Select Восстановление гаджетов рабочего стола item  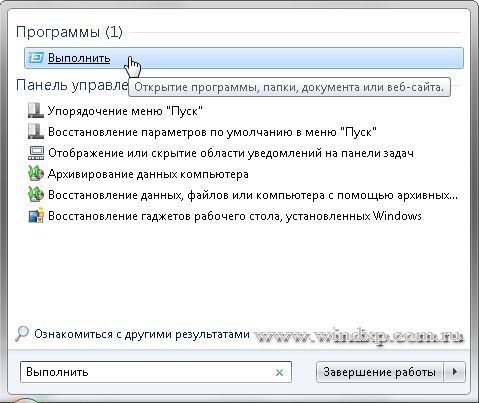[x=235, y=216]
